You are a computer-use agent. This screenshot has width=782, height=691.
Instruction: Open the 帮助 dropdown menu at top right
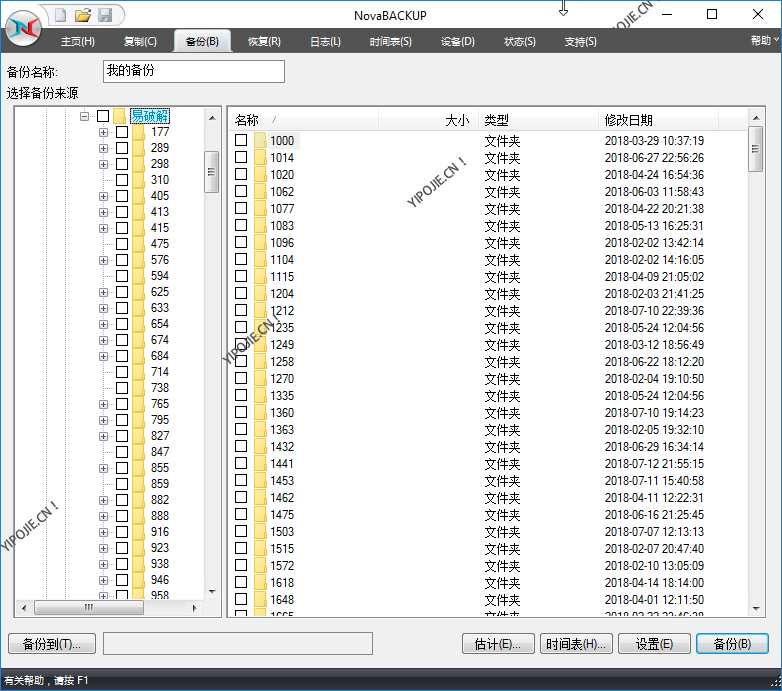coord(761,41)
